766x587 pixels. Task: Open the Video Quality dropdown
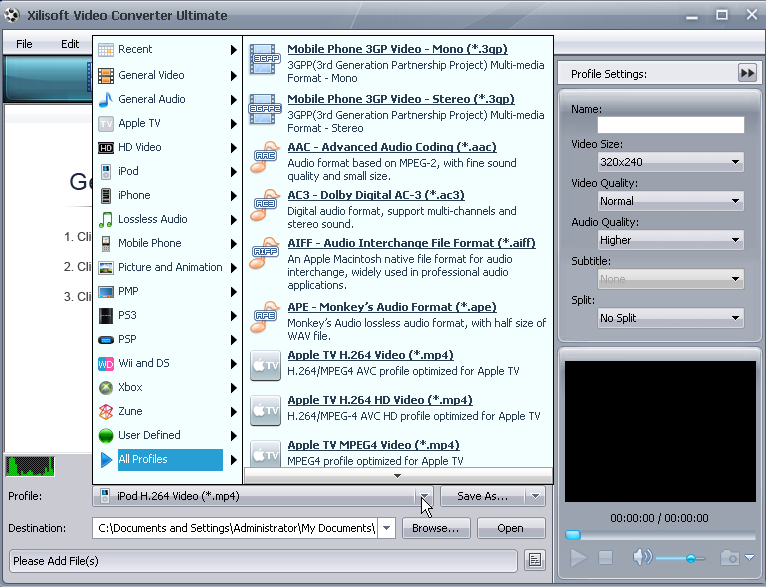tap(735, 201)
